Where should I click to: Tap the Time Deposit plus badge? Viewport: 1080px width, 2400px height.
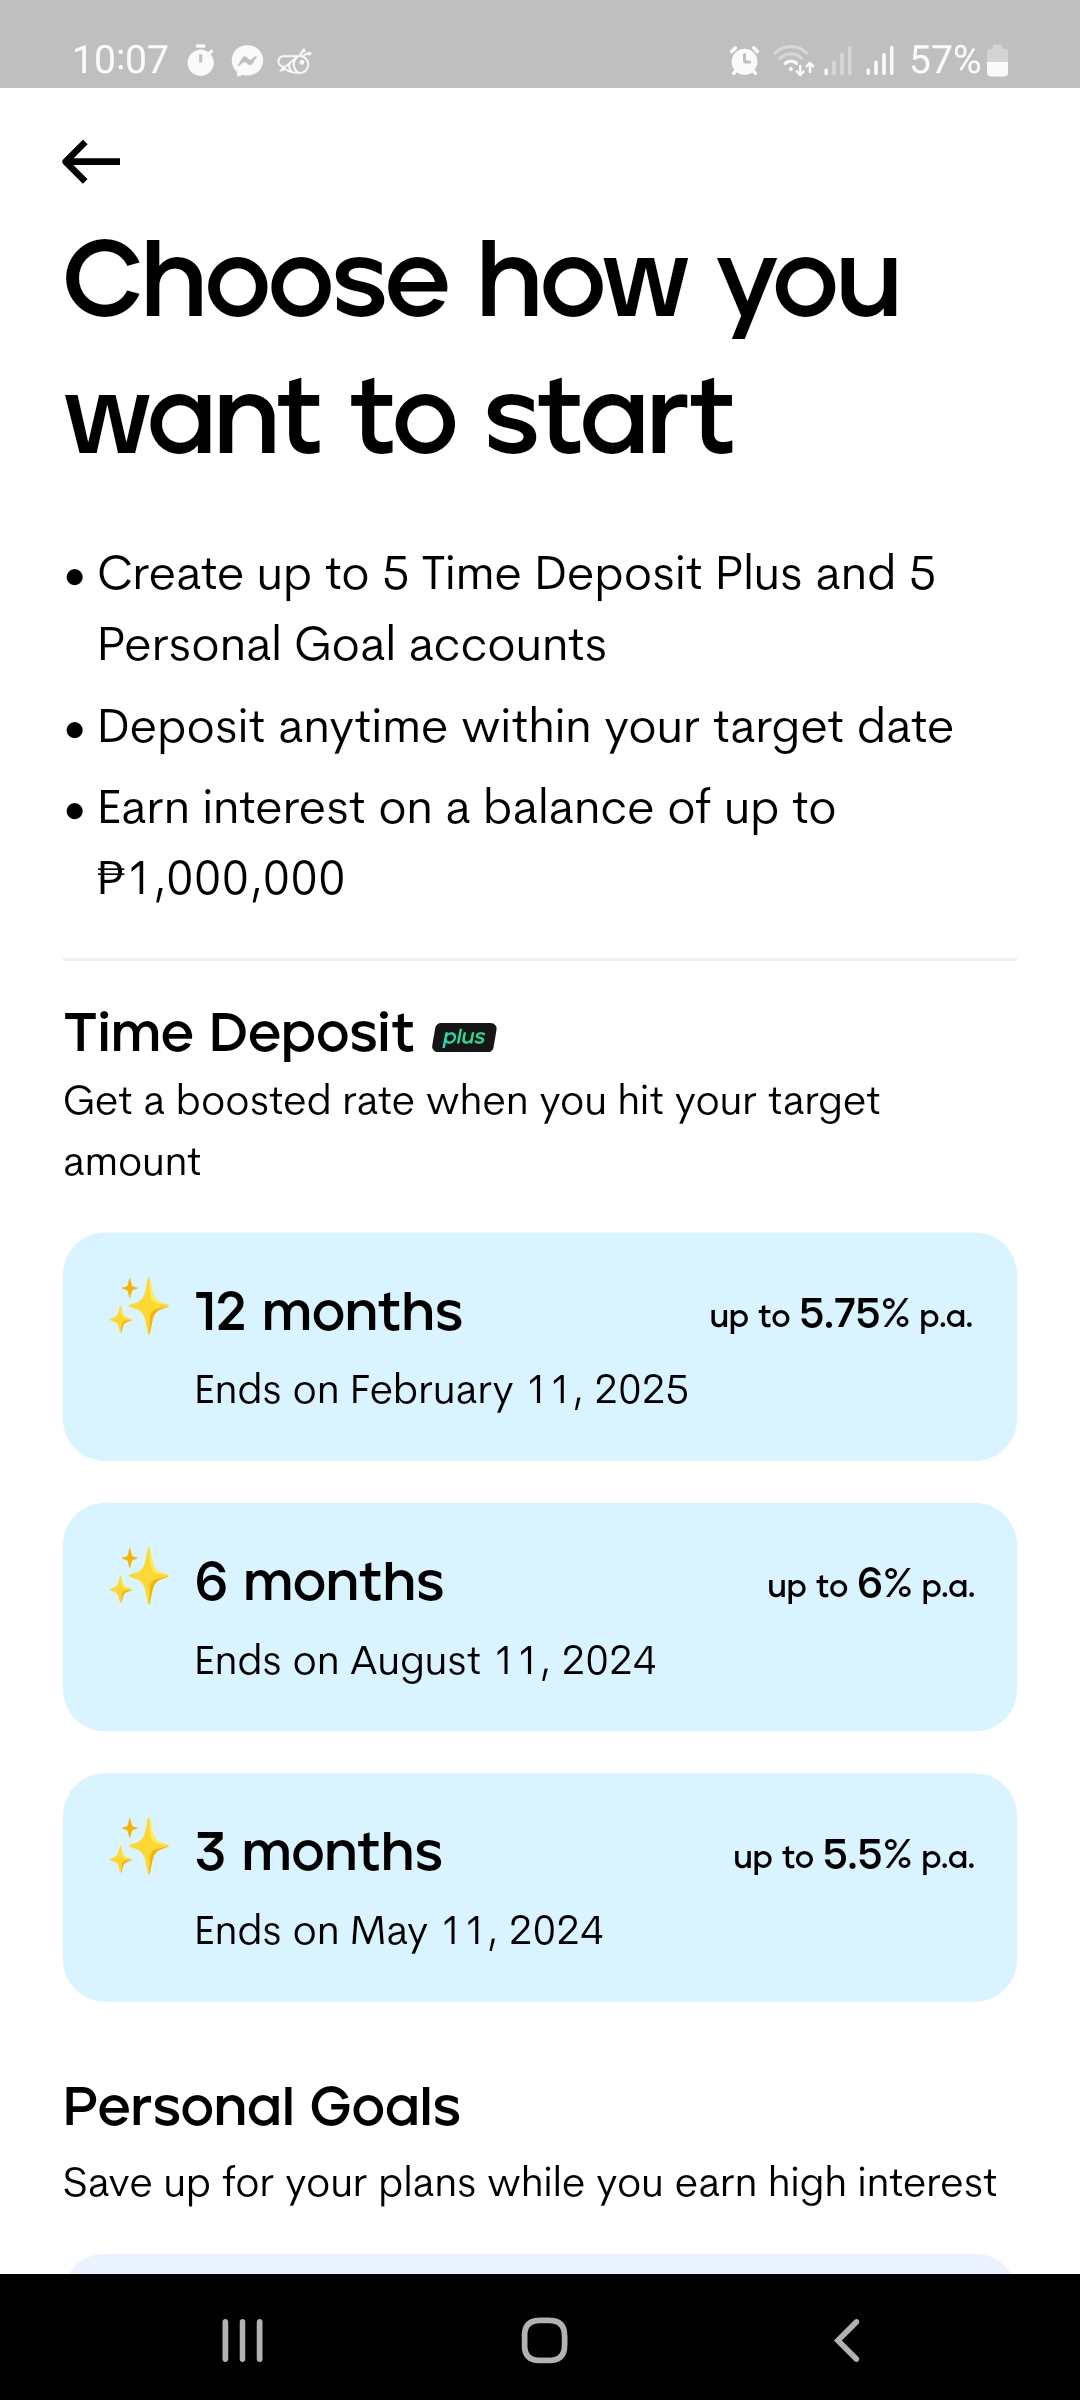pyautogui.click(x=464, y=1037)
